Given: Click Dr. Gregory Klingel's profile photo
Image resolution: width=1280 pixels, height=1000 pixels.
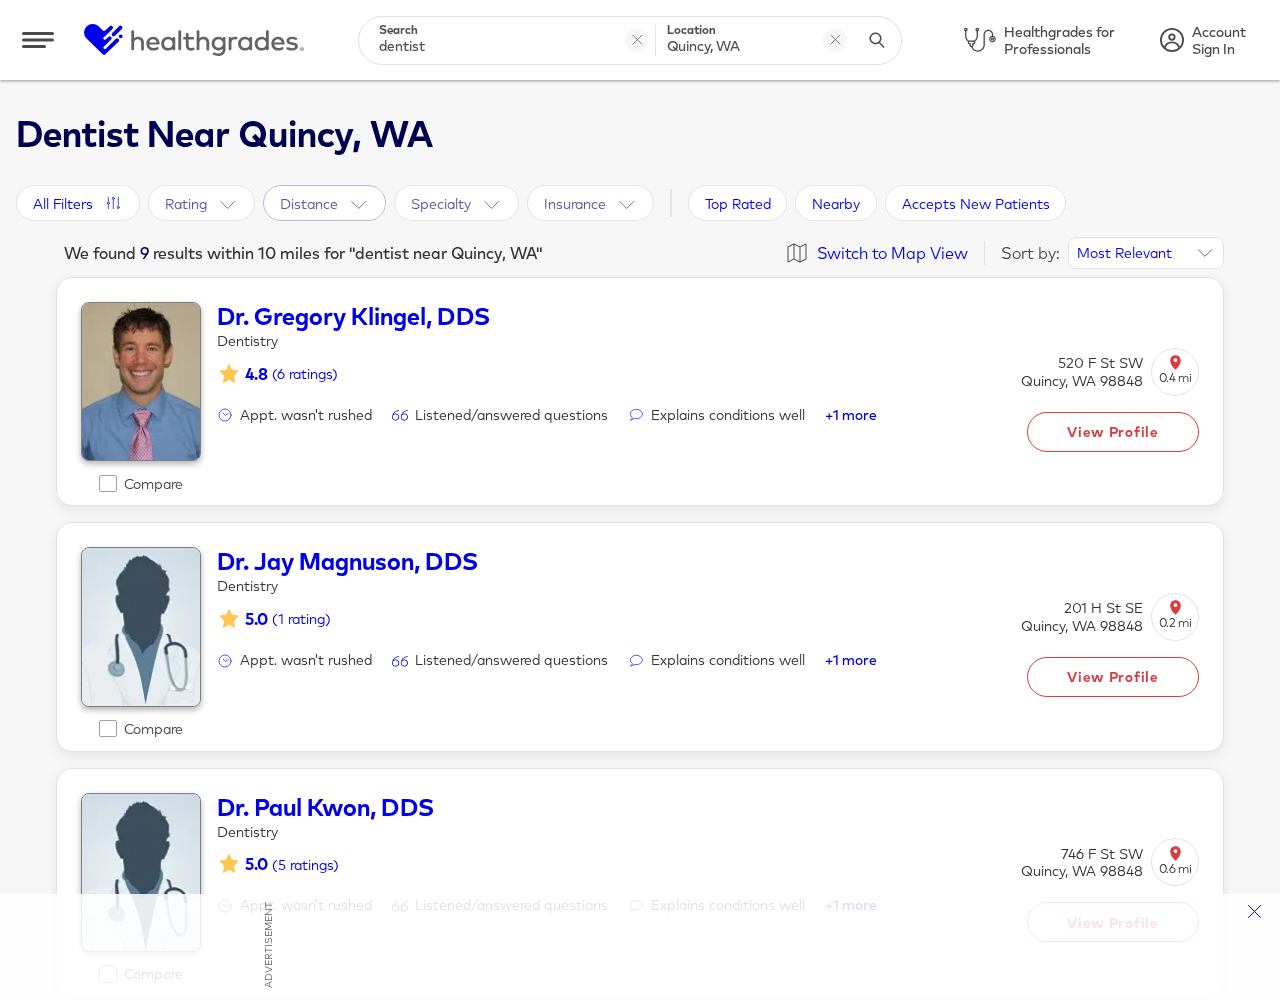Looking at the screenshot, I should coord(141,381).
